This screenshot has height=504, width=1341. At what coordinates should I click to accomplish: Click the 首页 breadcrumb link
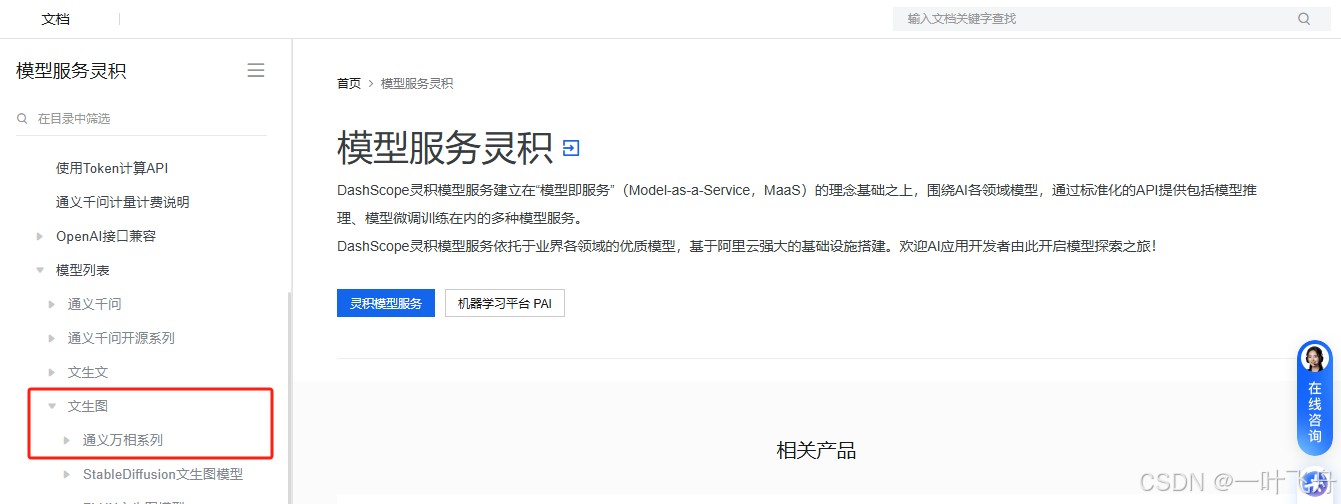pos(349,83)
